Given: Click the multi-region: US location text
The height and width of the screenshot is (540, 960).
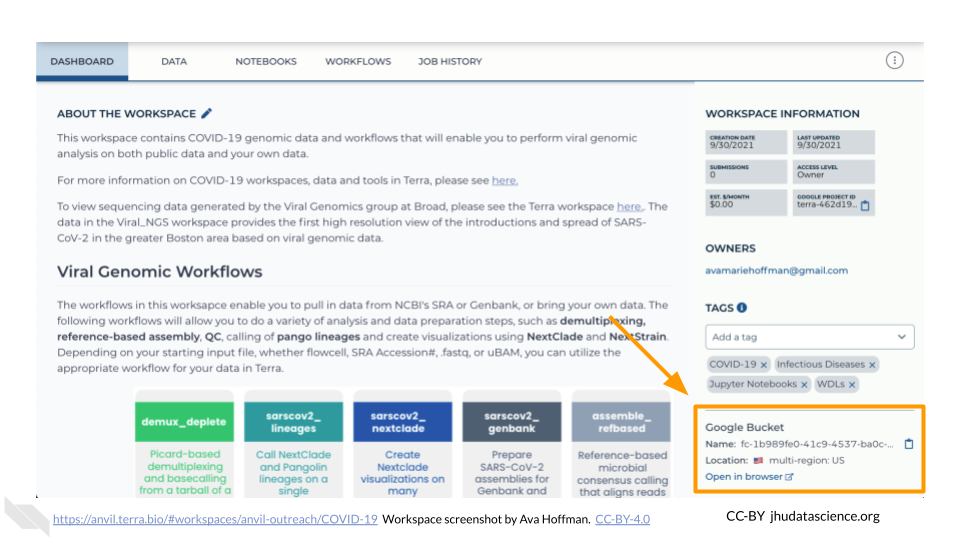Looking at the screenshot, I should 806,460.
